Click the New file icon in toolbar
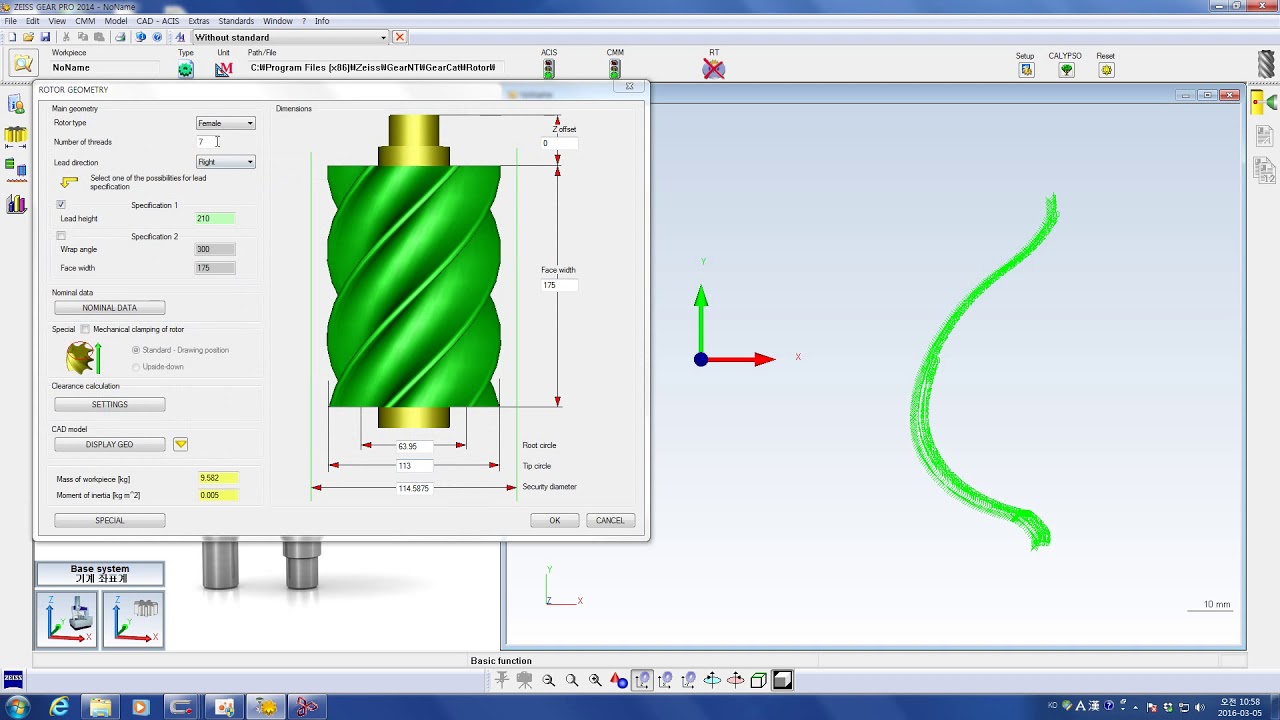Viewport: 1280px width, 720px height. (x=12, y=37)
